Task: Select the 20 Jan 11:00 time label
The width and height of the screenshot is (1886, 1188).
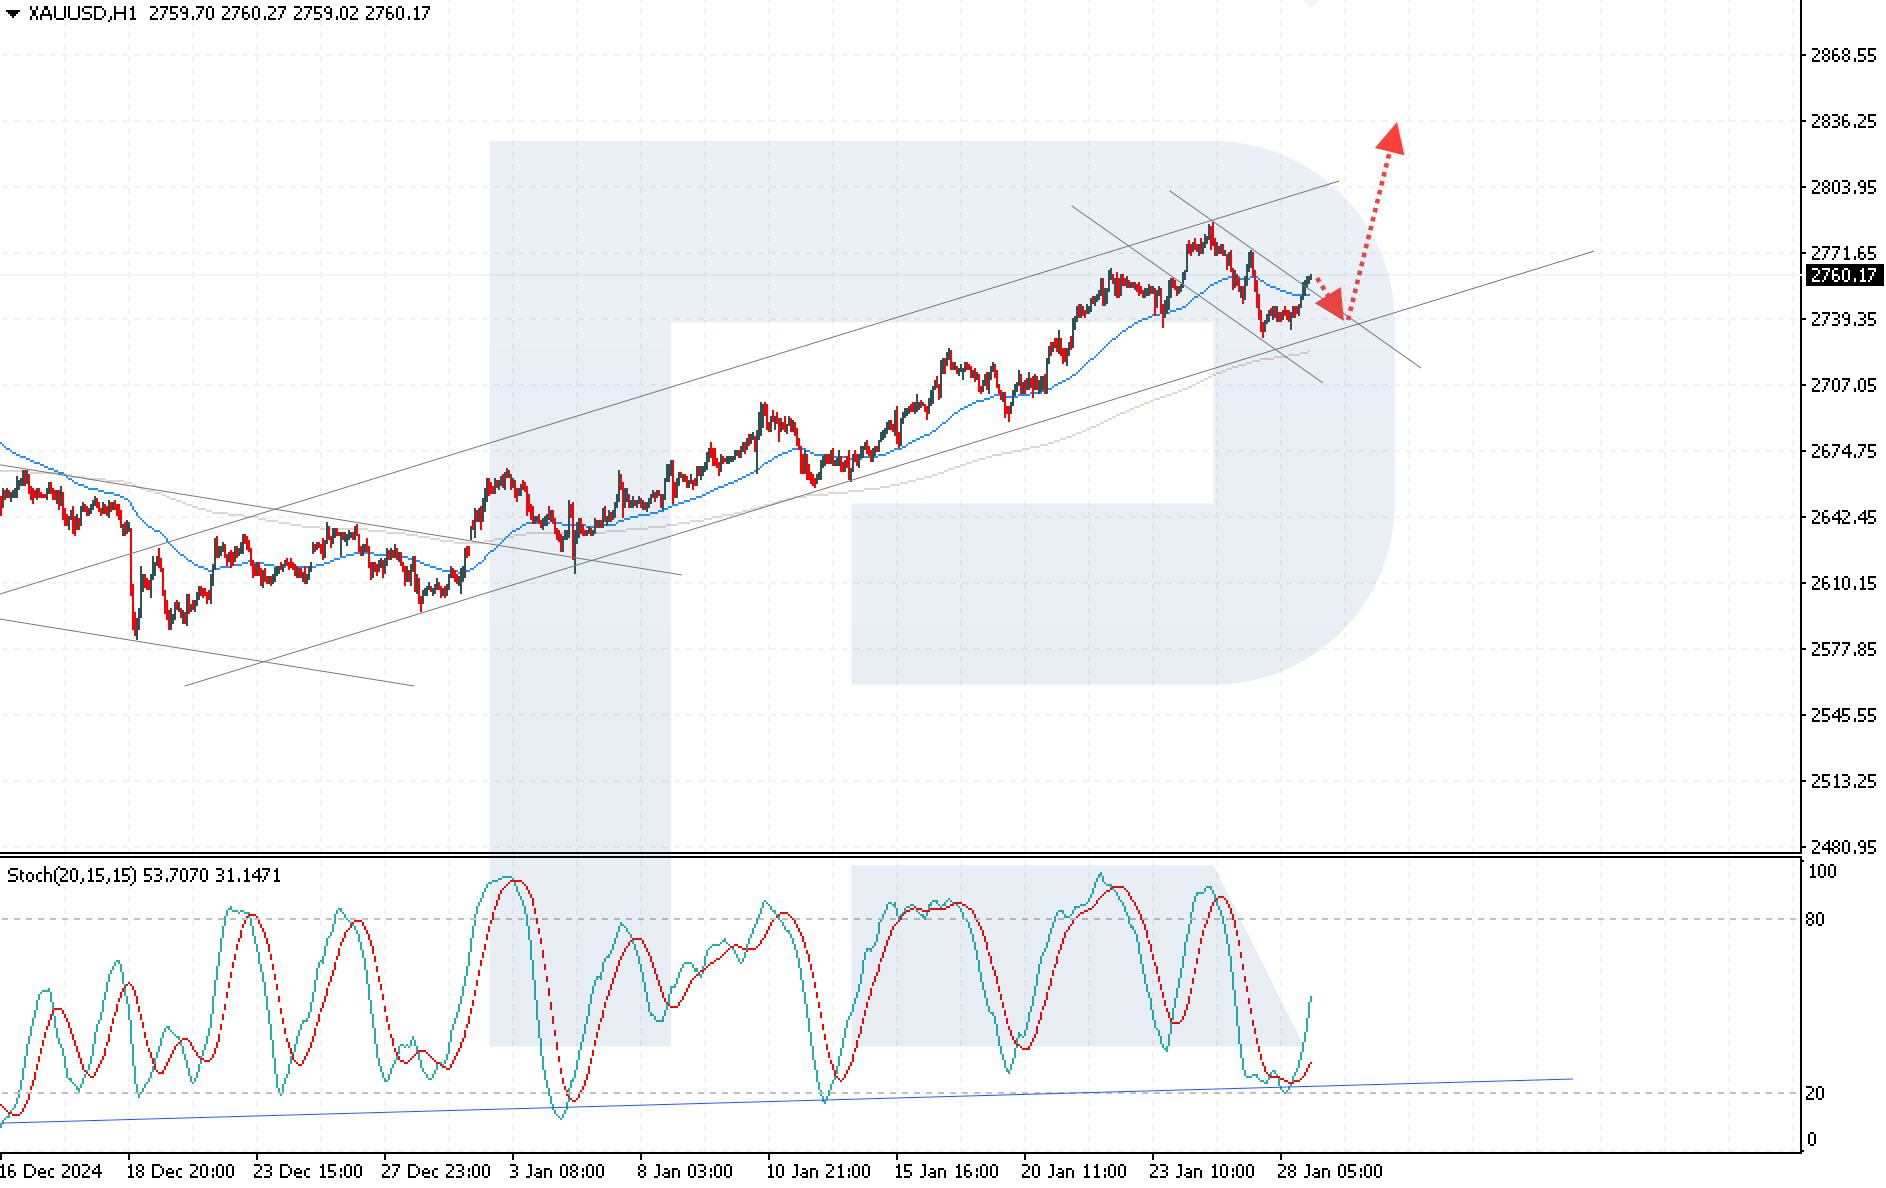Action: [x=1074, y=1171]
